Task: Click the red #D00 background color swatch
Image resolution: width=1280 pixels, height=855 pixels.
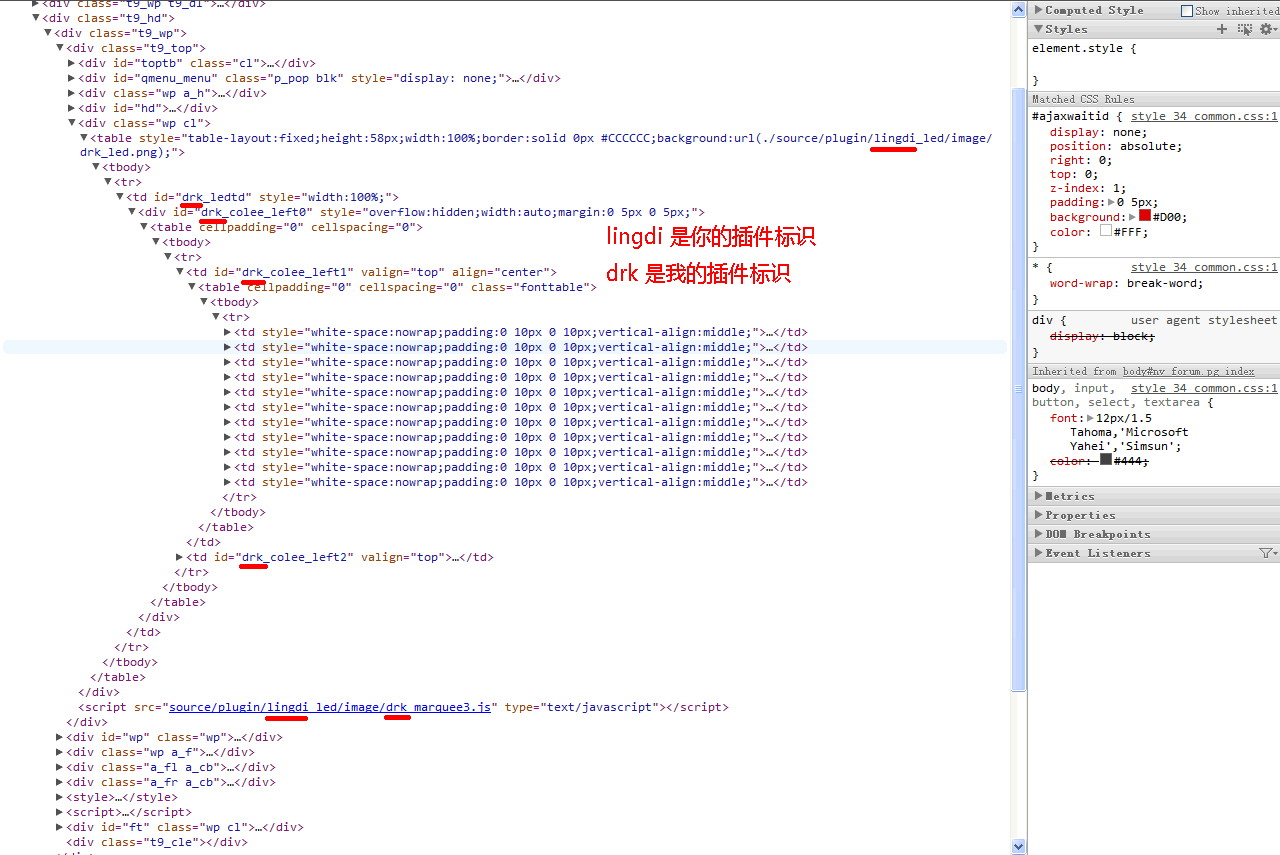Action: [1145, 216]
